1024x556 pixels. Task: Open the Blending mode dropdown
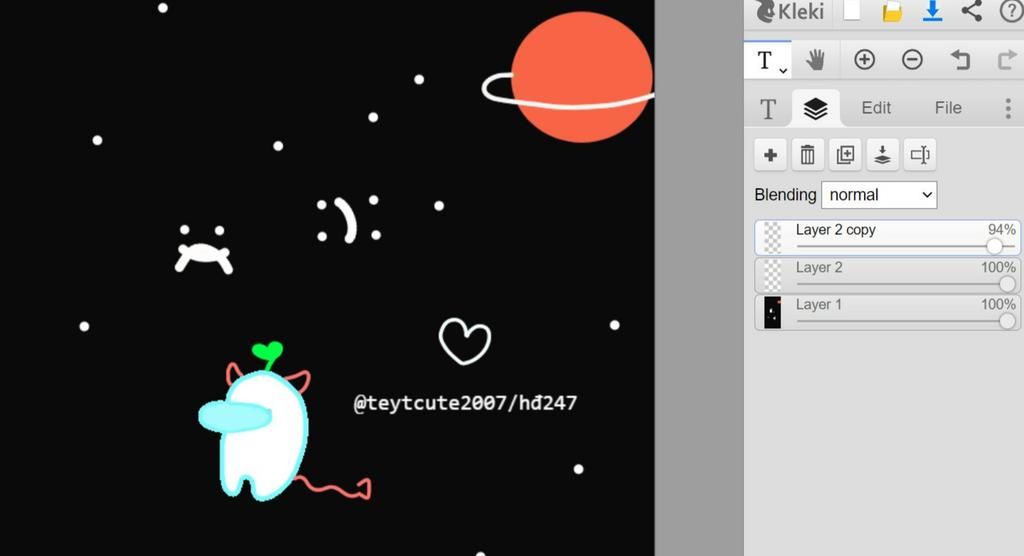879,195
